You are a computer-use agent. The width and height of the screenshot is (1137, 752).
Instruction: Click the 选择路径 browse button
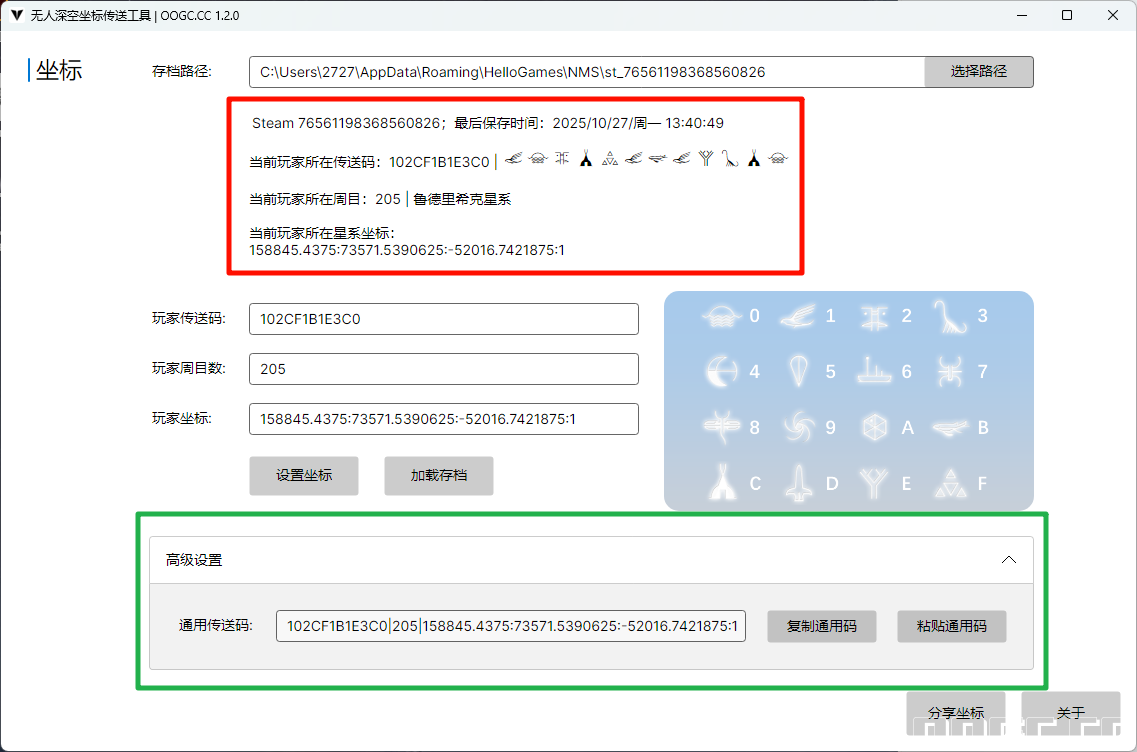point(978,72)
